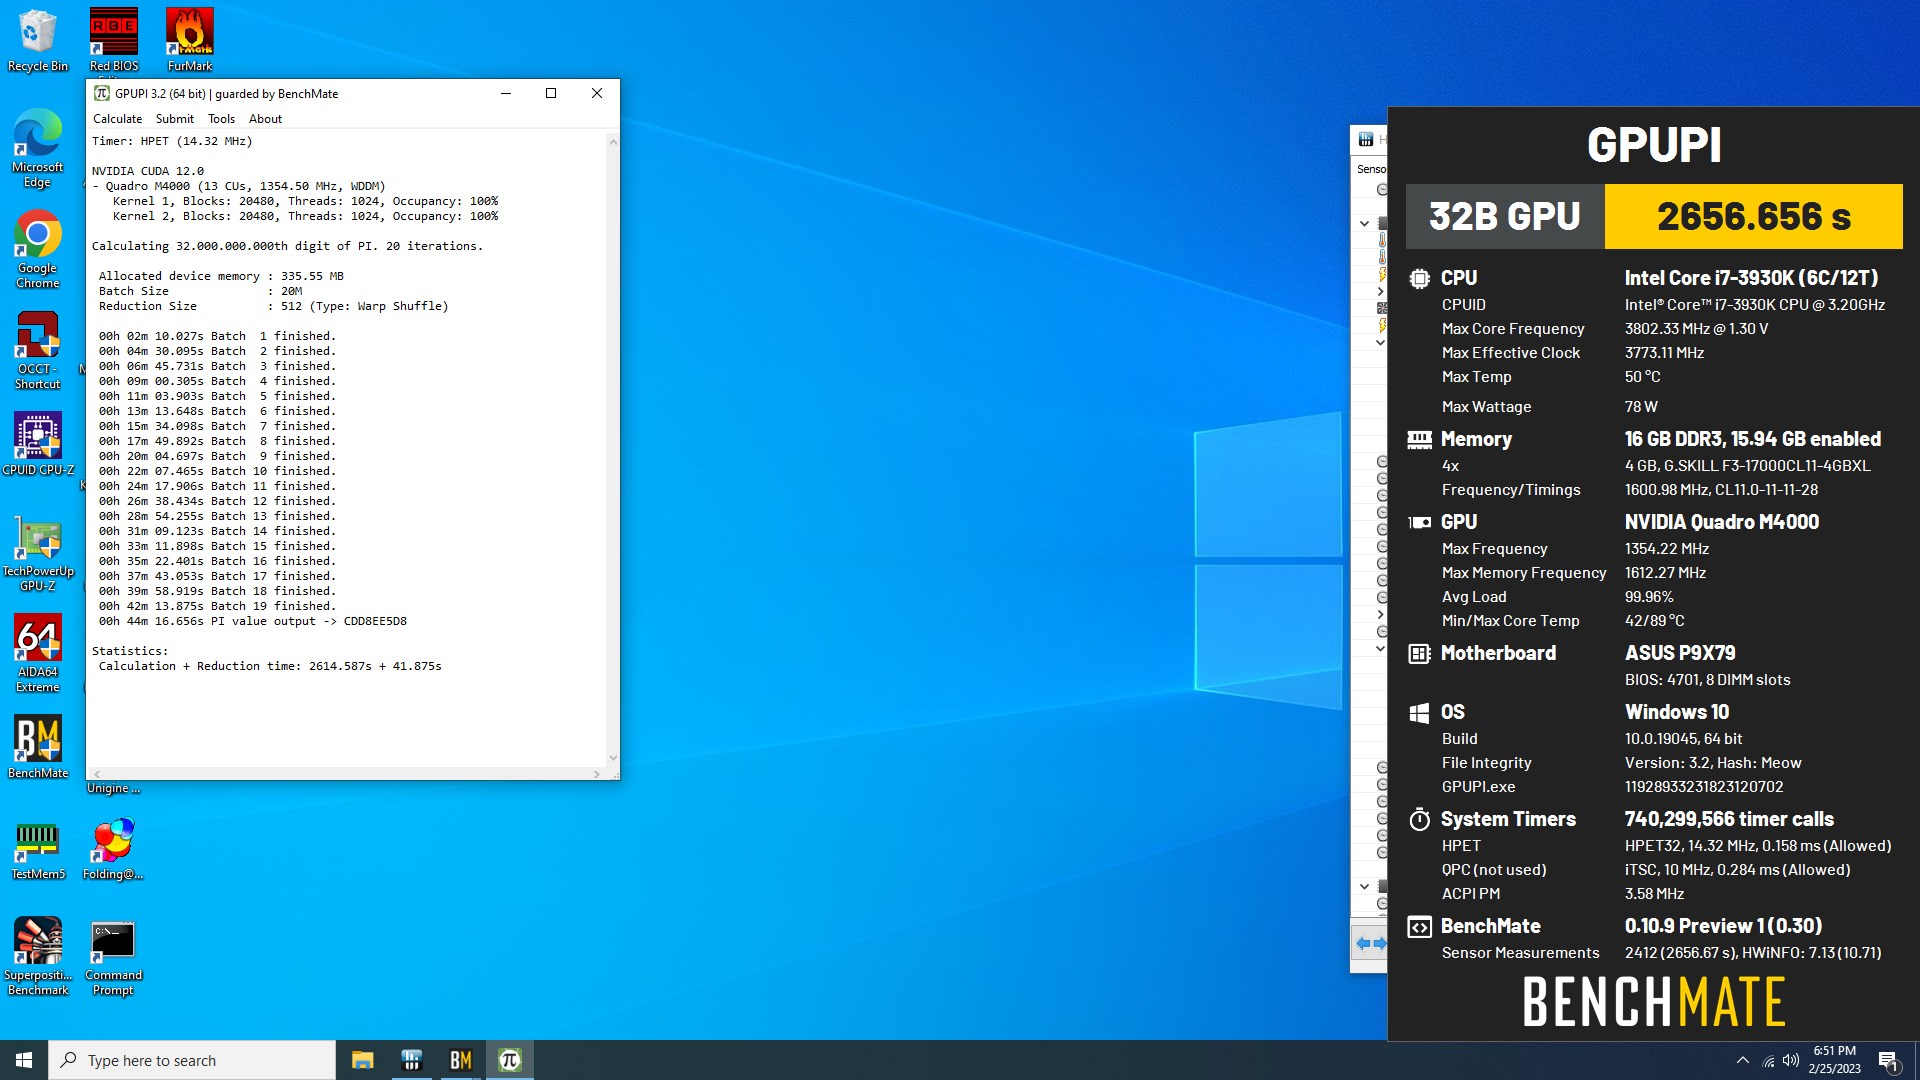The width and height of the screenshot is (1920, 1080).
Task: Open the TestMem5 desktop icon
Action: (38, 849)
